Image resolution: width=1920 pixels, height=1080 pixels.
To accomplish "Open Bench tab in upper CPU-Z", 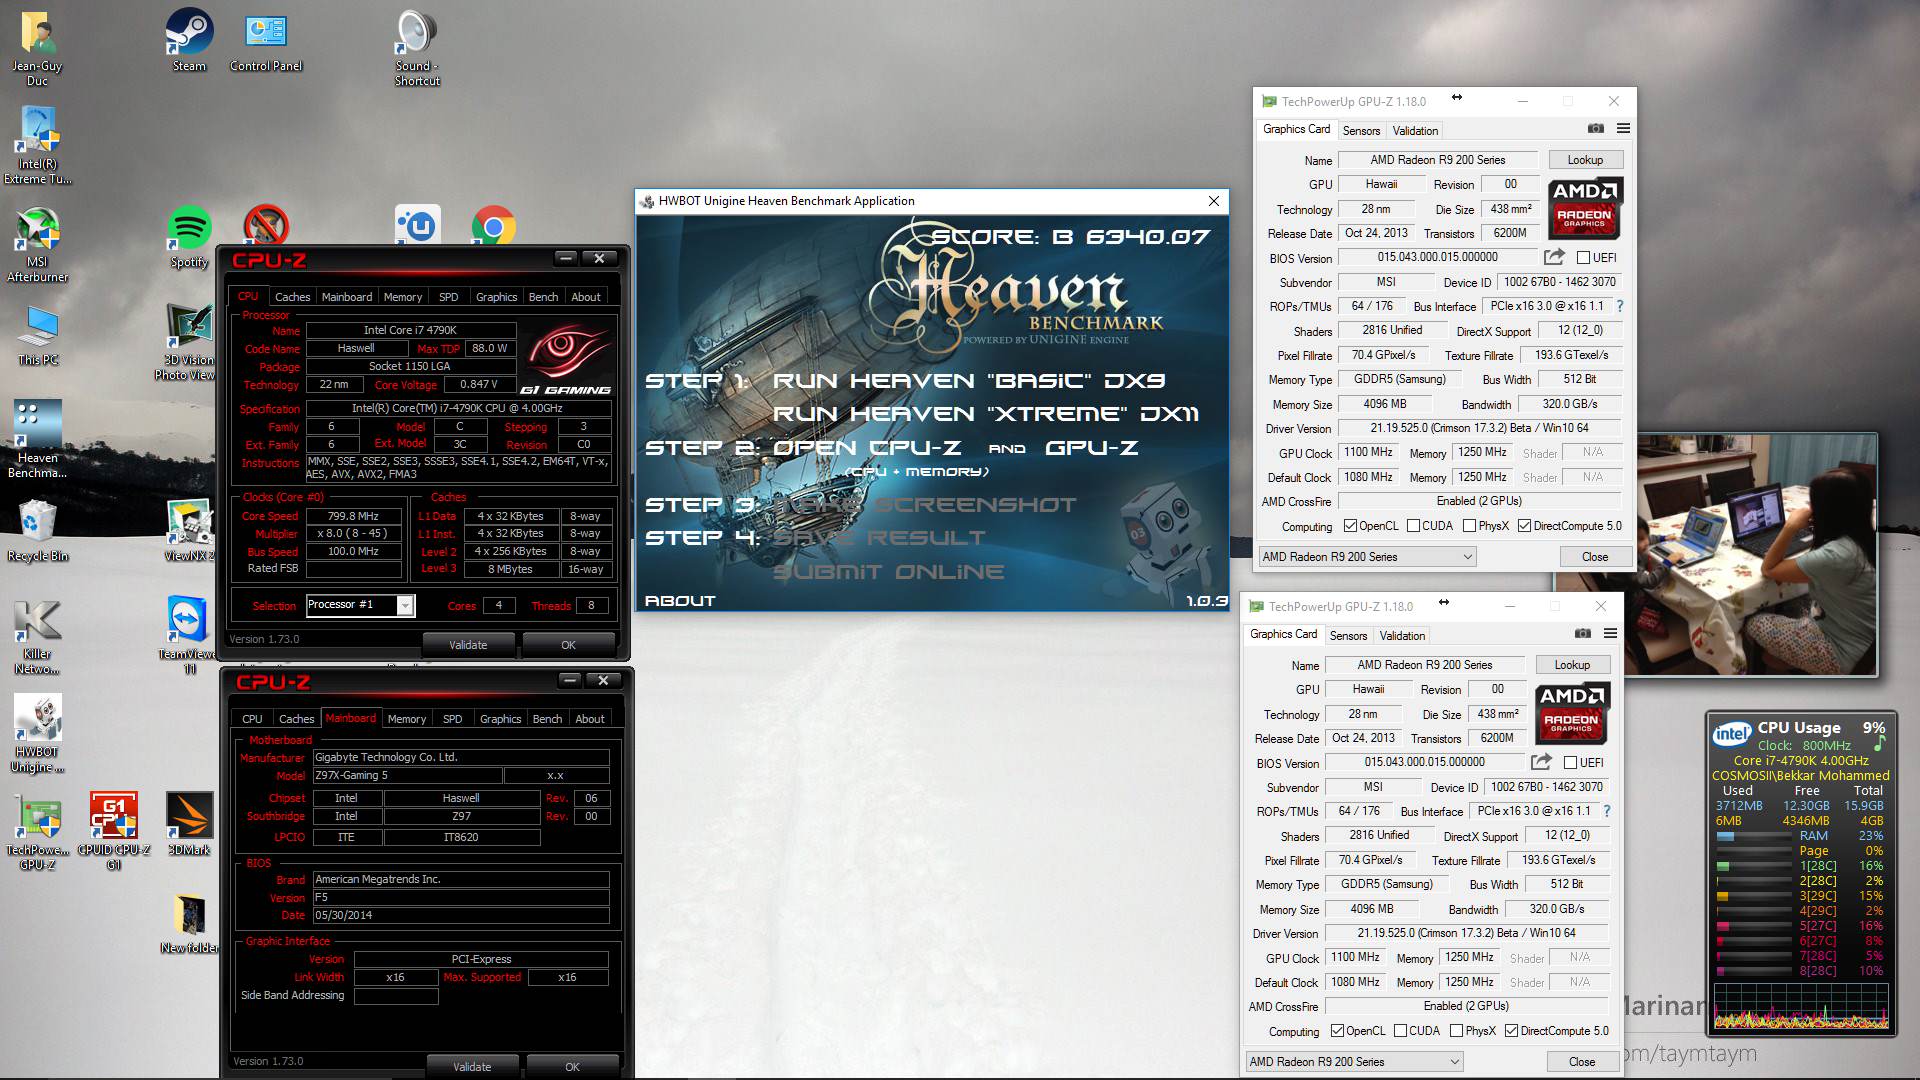I will [x=543, y=297].
